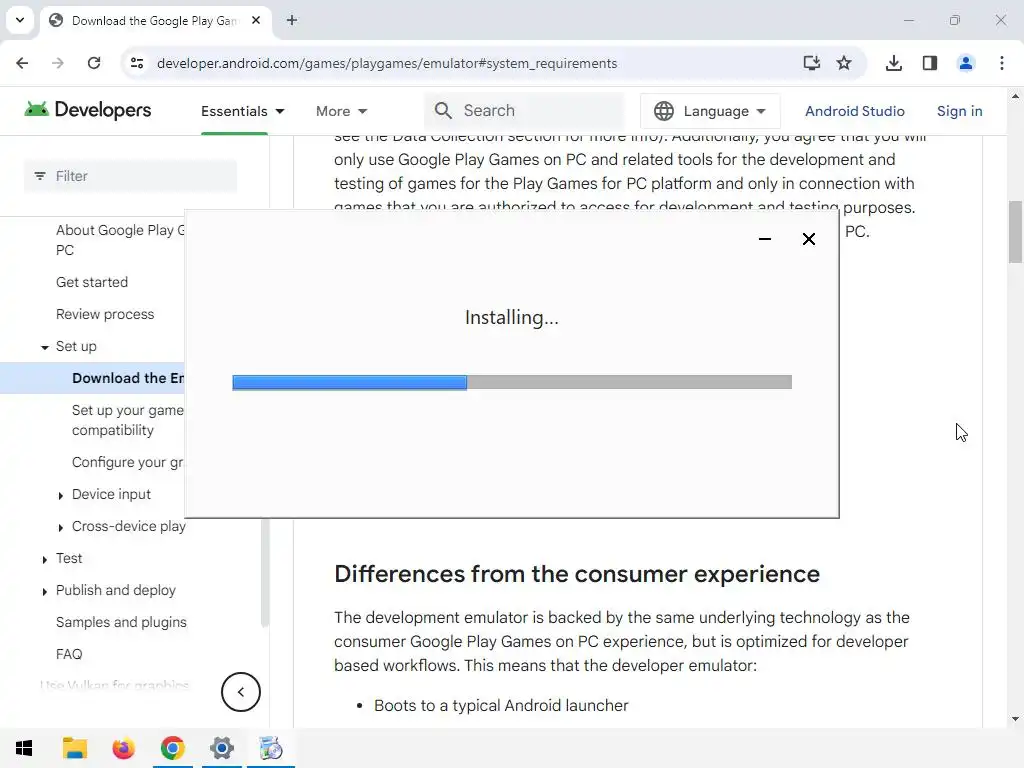Click the filter icon in sidebar

40,176
